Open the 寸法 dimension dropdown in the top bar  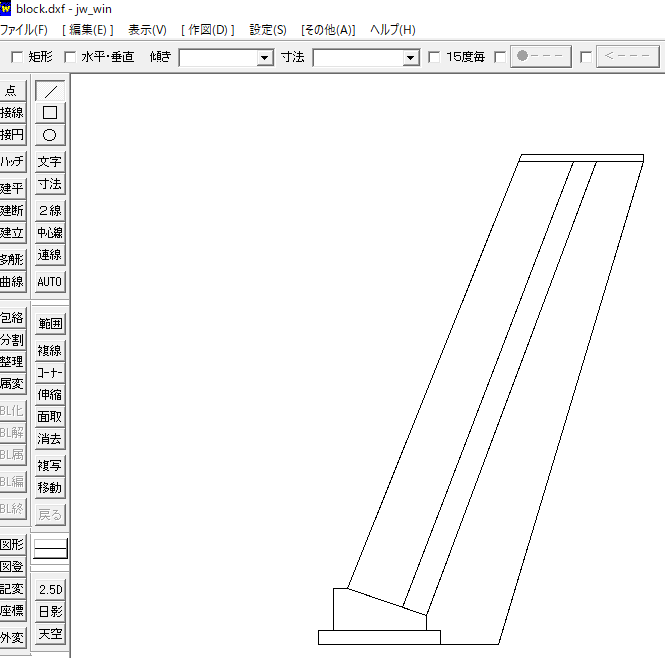pyautogui.click(x=410, y=58)
